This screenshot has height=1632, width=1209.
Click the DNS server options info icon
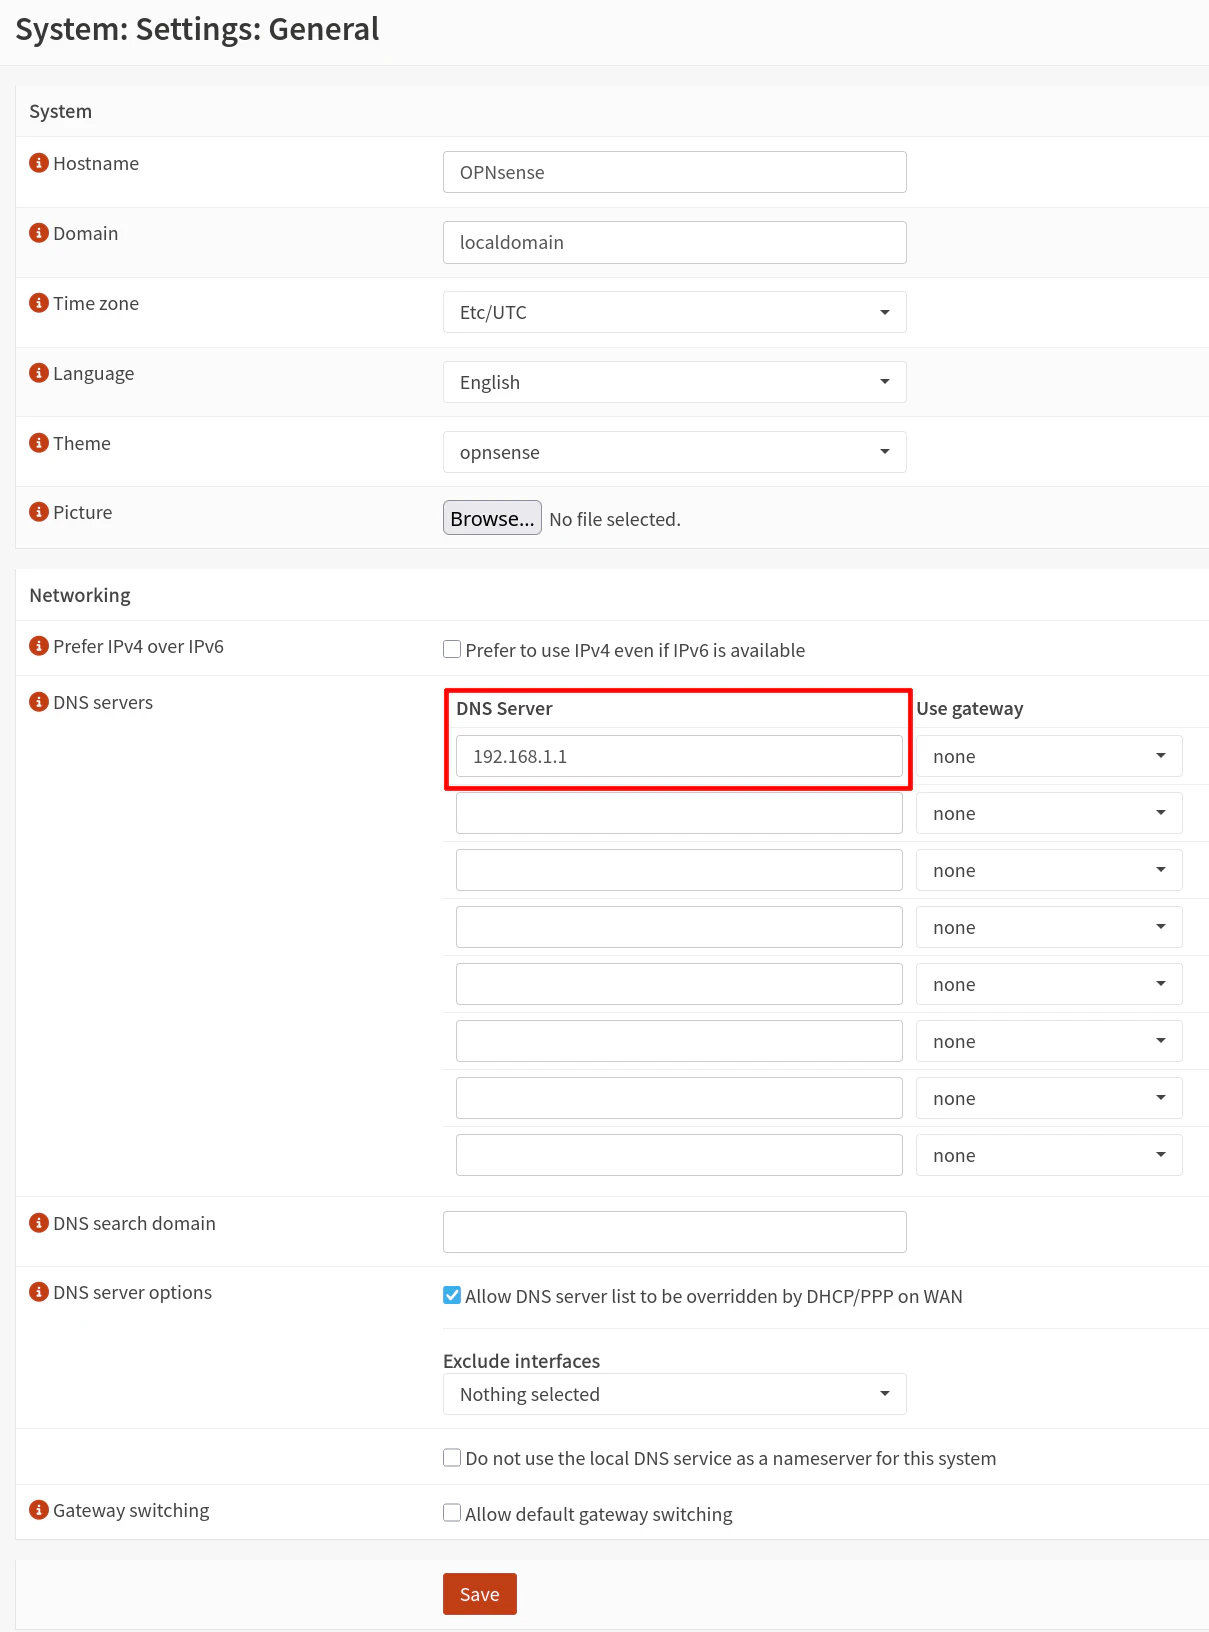pos(39,1292)
